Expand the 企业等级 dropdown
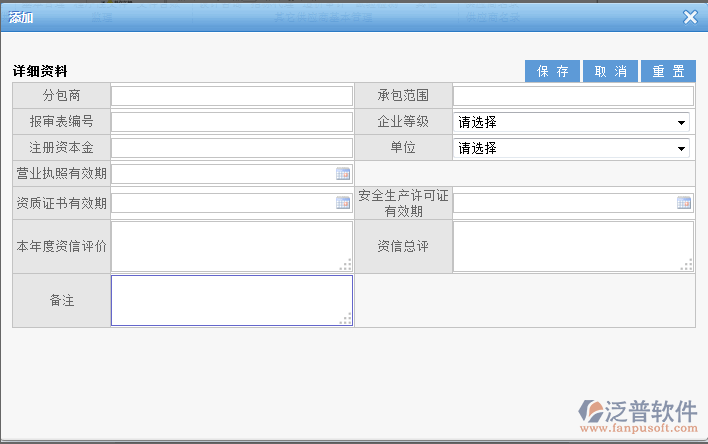The height and width of the screenshot is (444, 708). [571, 122]
